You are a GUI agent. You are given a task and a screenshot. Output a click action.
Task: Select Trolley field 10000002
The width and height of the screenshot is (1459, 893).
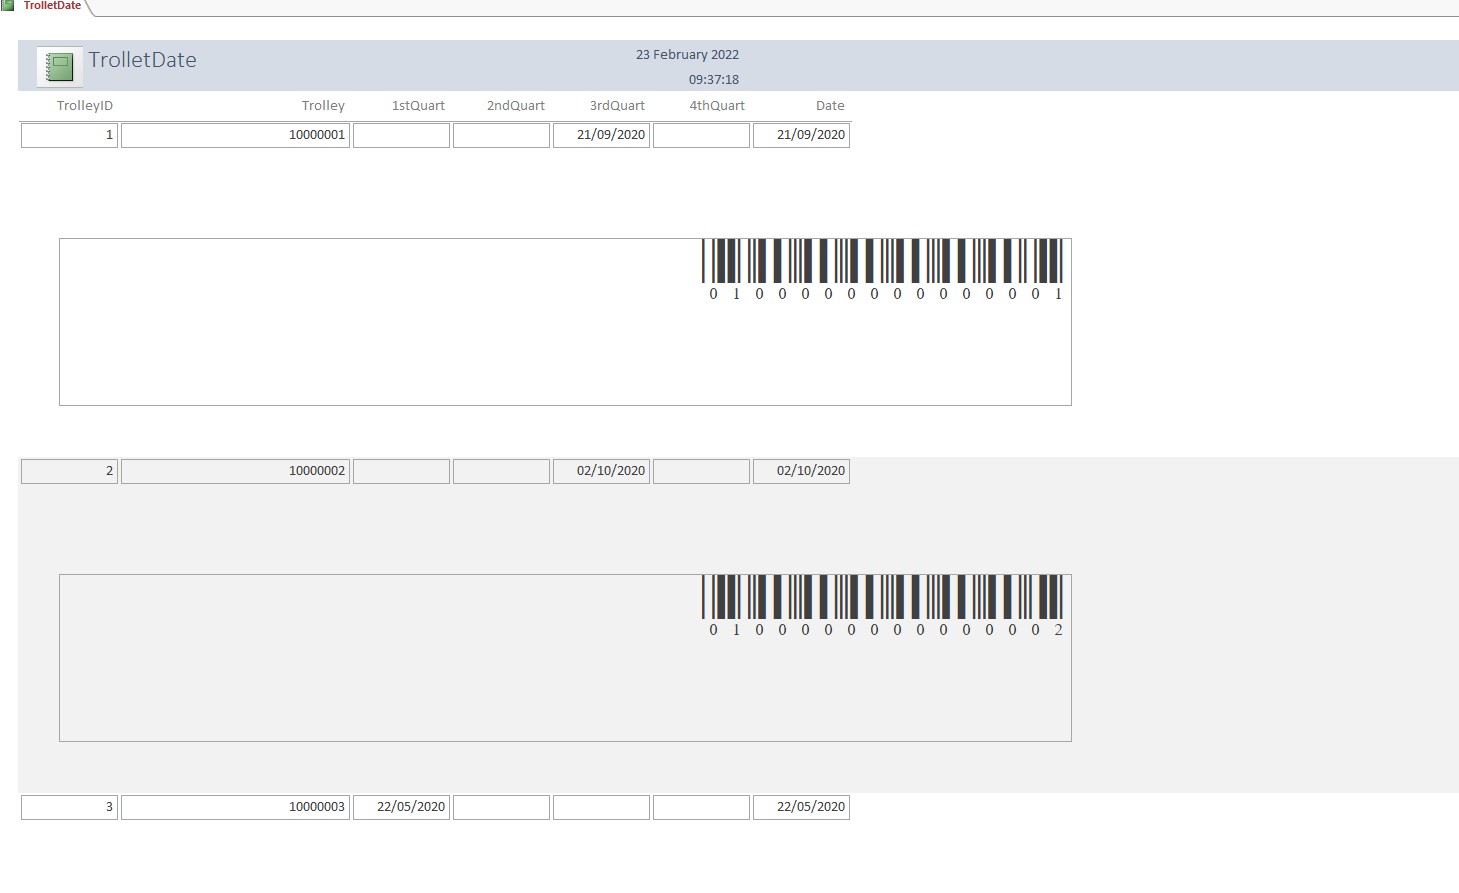pos(235,471)
